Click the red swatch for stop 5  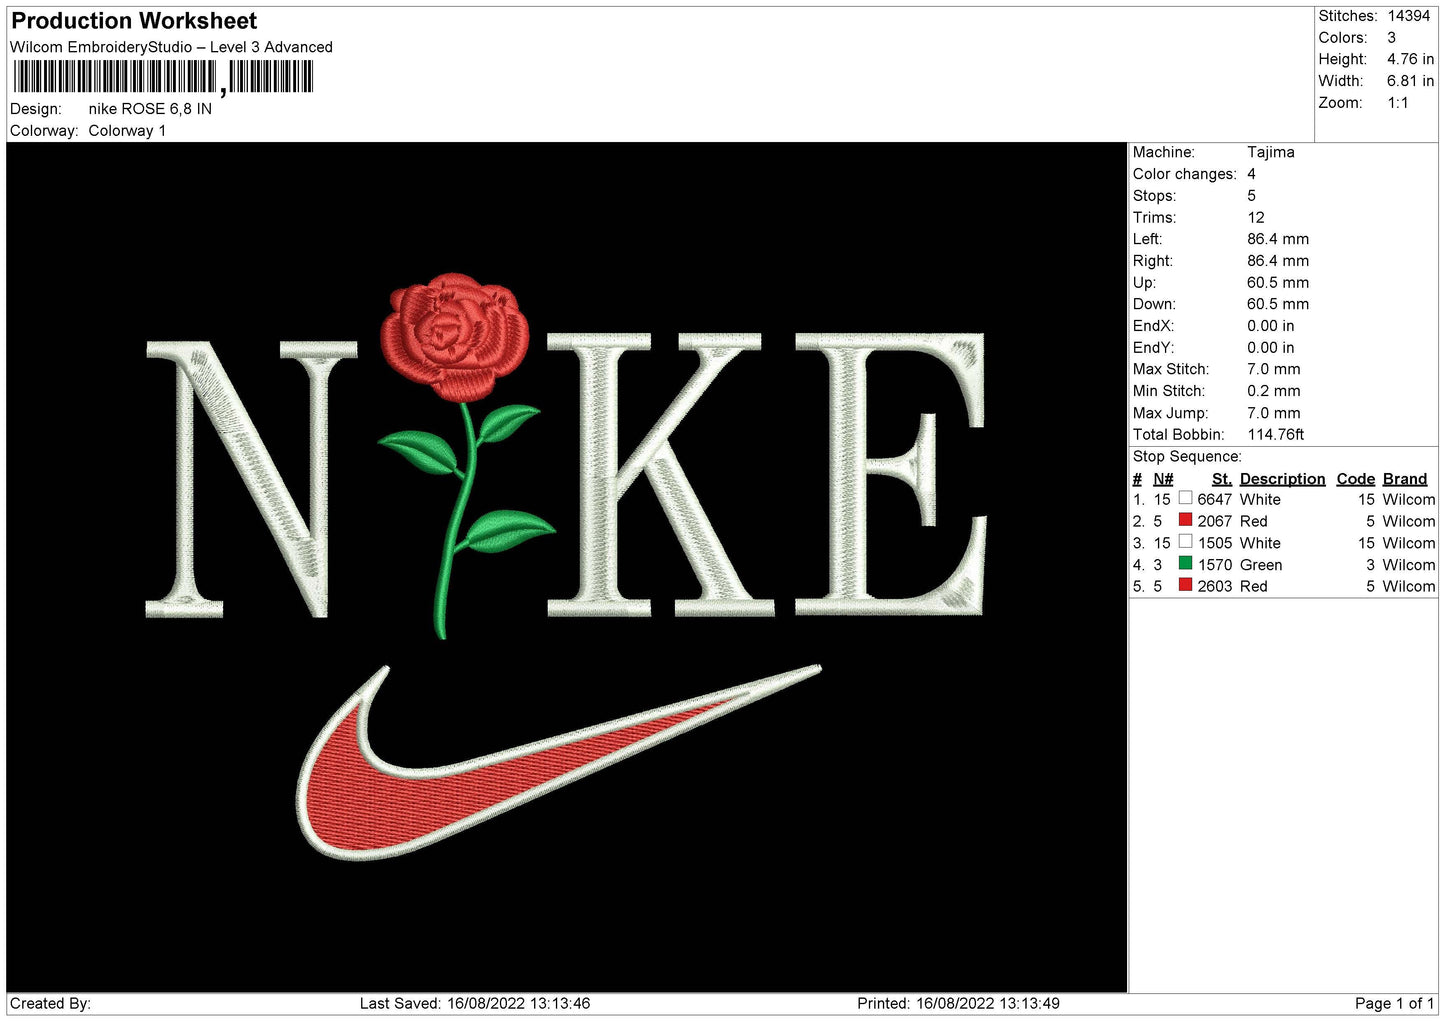pyautogui.click(x=1185, y=585)
